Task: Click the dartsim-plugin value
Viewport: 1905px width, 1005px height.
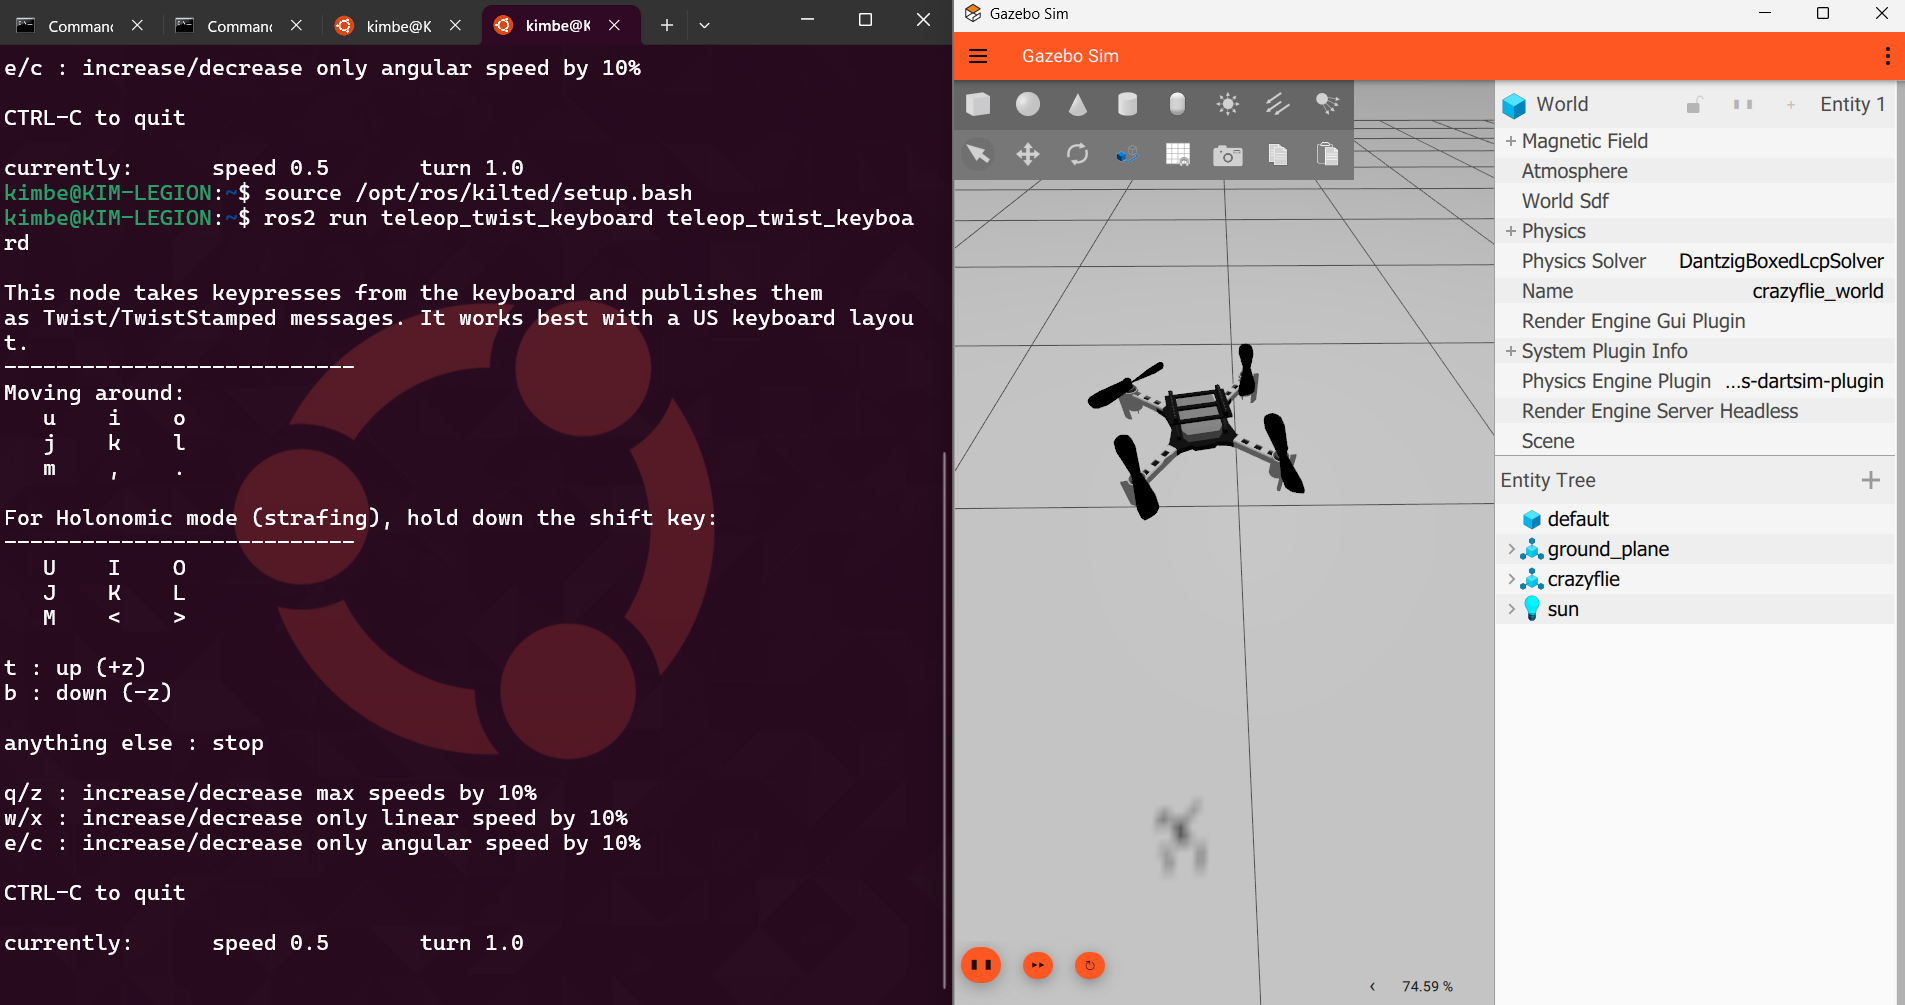Action: (1804, 382)
